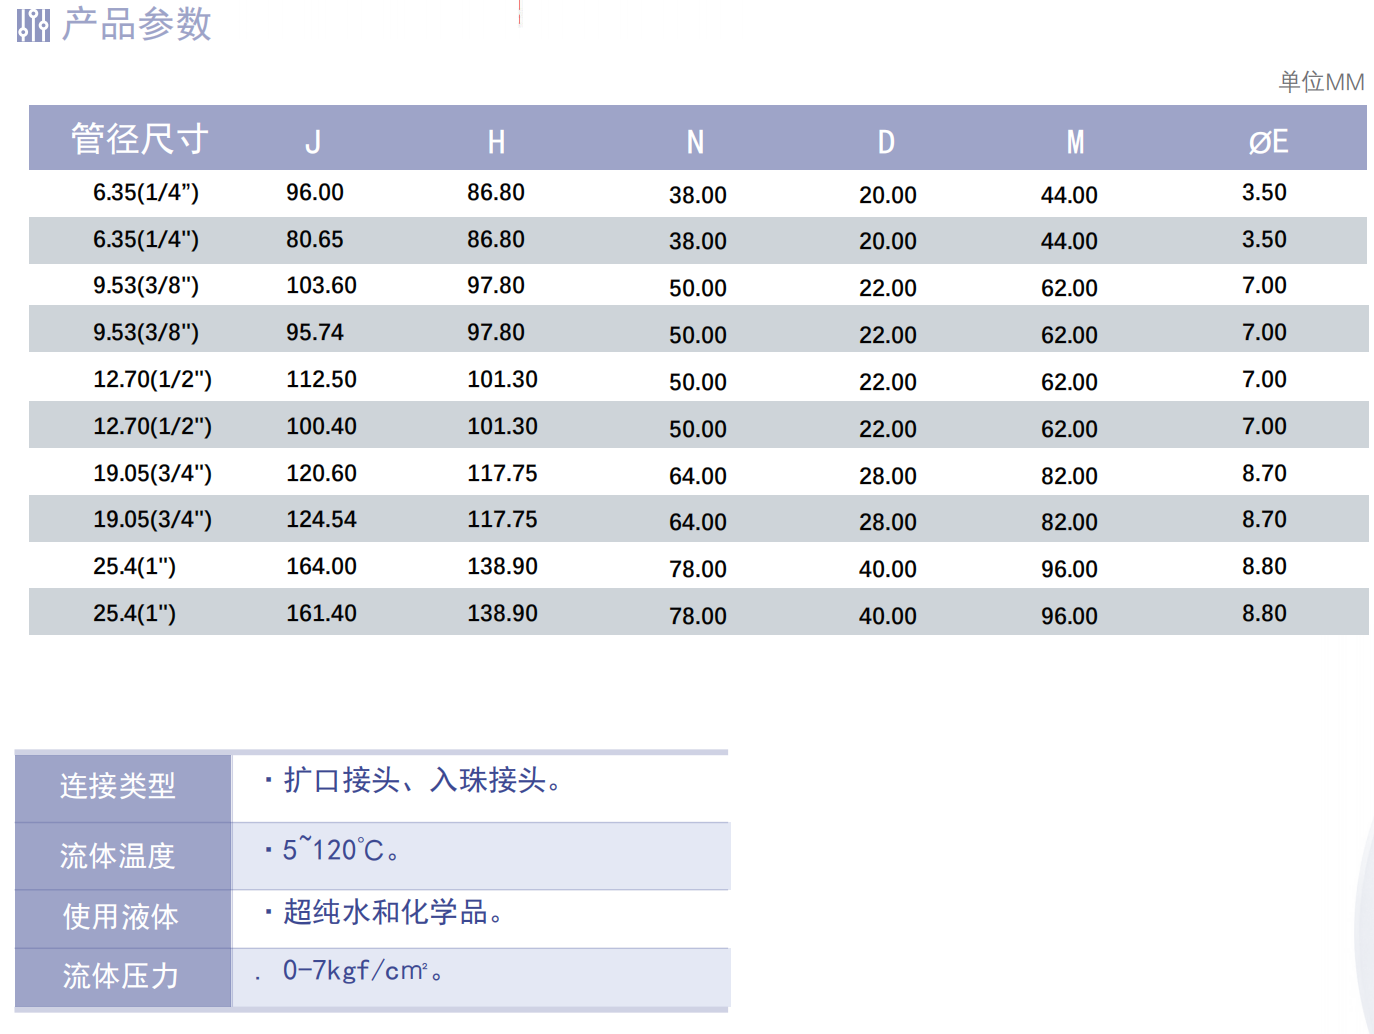Click the 流体温度 label cell
The width and height of the screenshot is (1374, 1034).
(123, 857)
